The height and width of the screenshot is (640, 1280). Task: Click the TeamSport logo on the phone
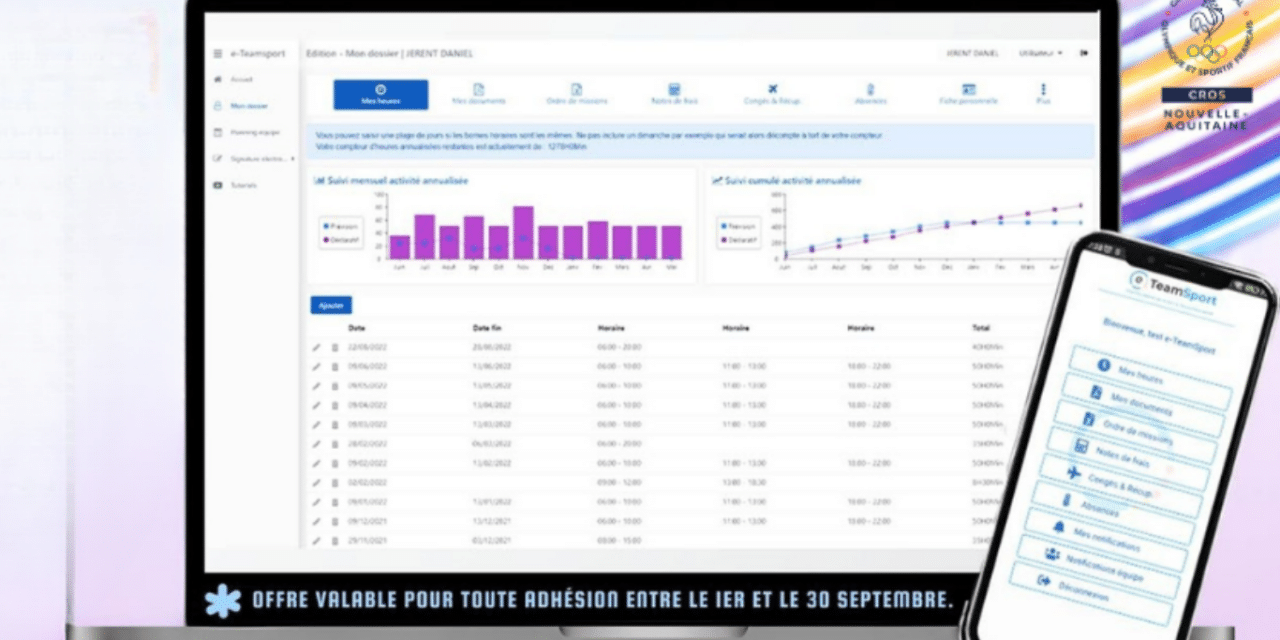tap(1172, 291)
